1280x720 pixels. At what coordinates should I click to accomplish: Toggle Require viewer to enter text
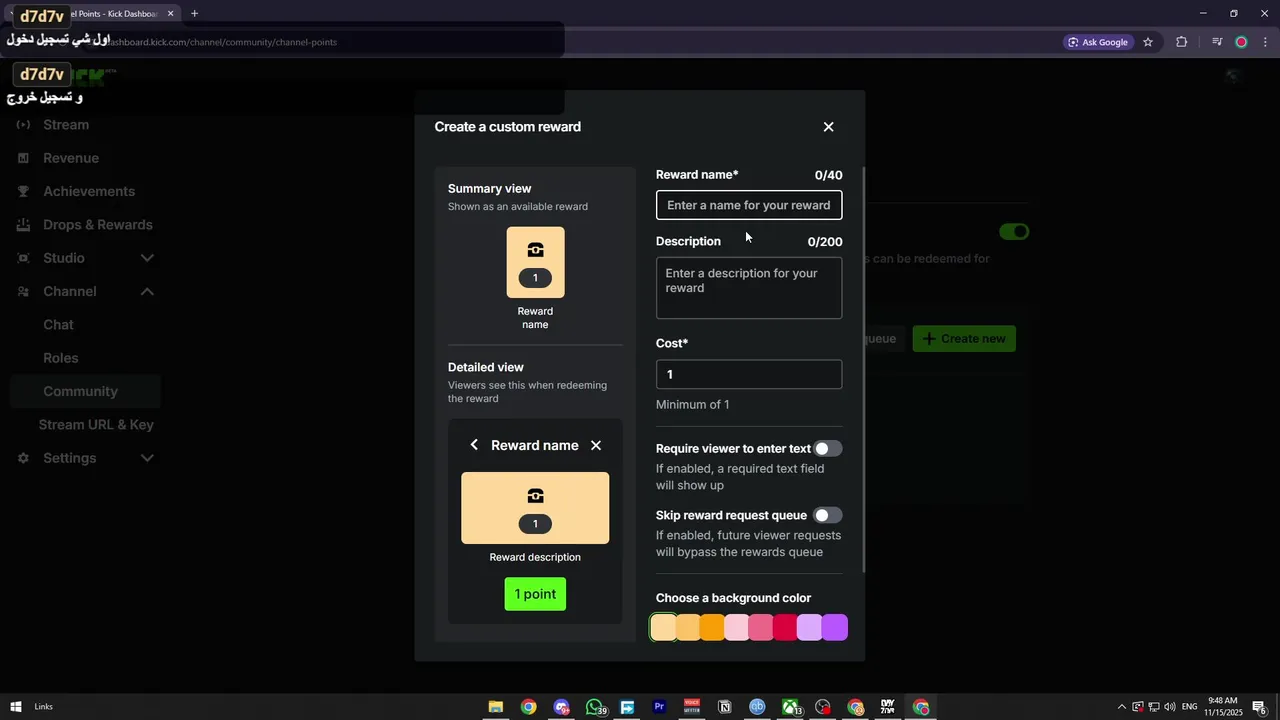tap(828, 449)
